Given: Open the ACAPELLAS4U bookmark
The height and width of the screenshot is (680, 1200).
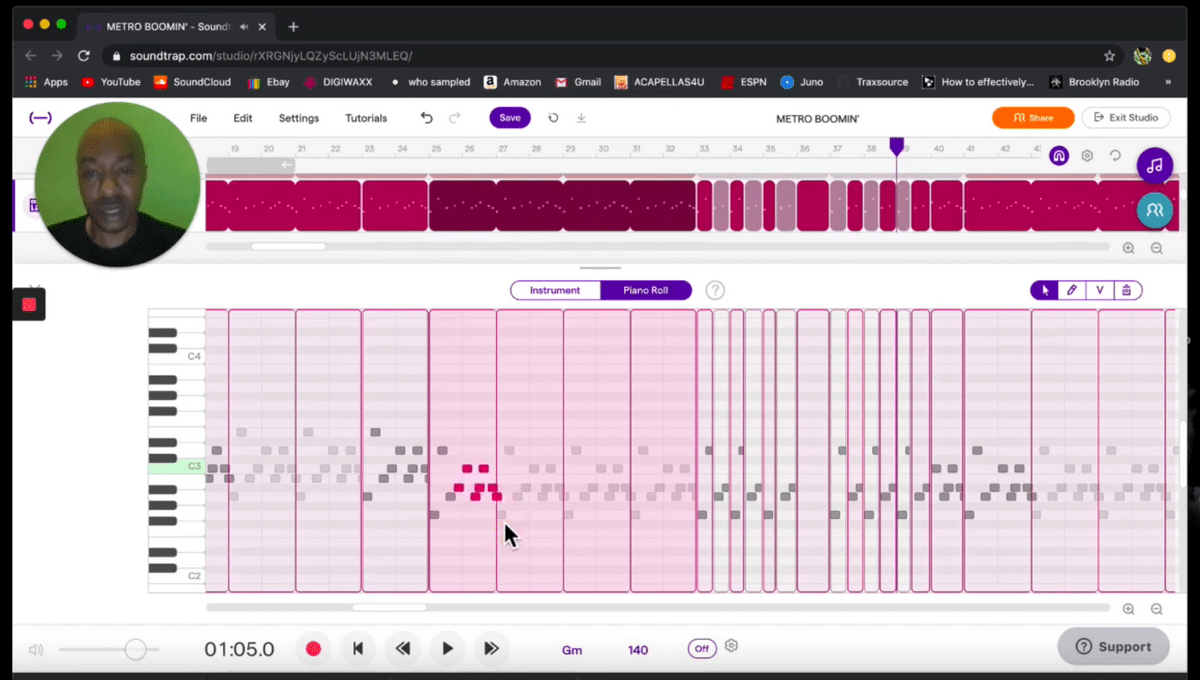Looking at the screenshot, I should click(657, 82).
